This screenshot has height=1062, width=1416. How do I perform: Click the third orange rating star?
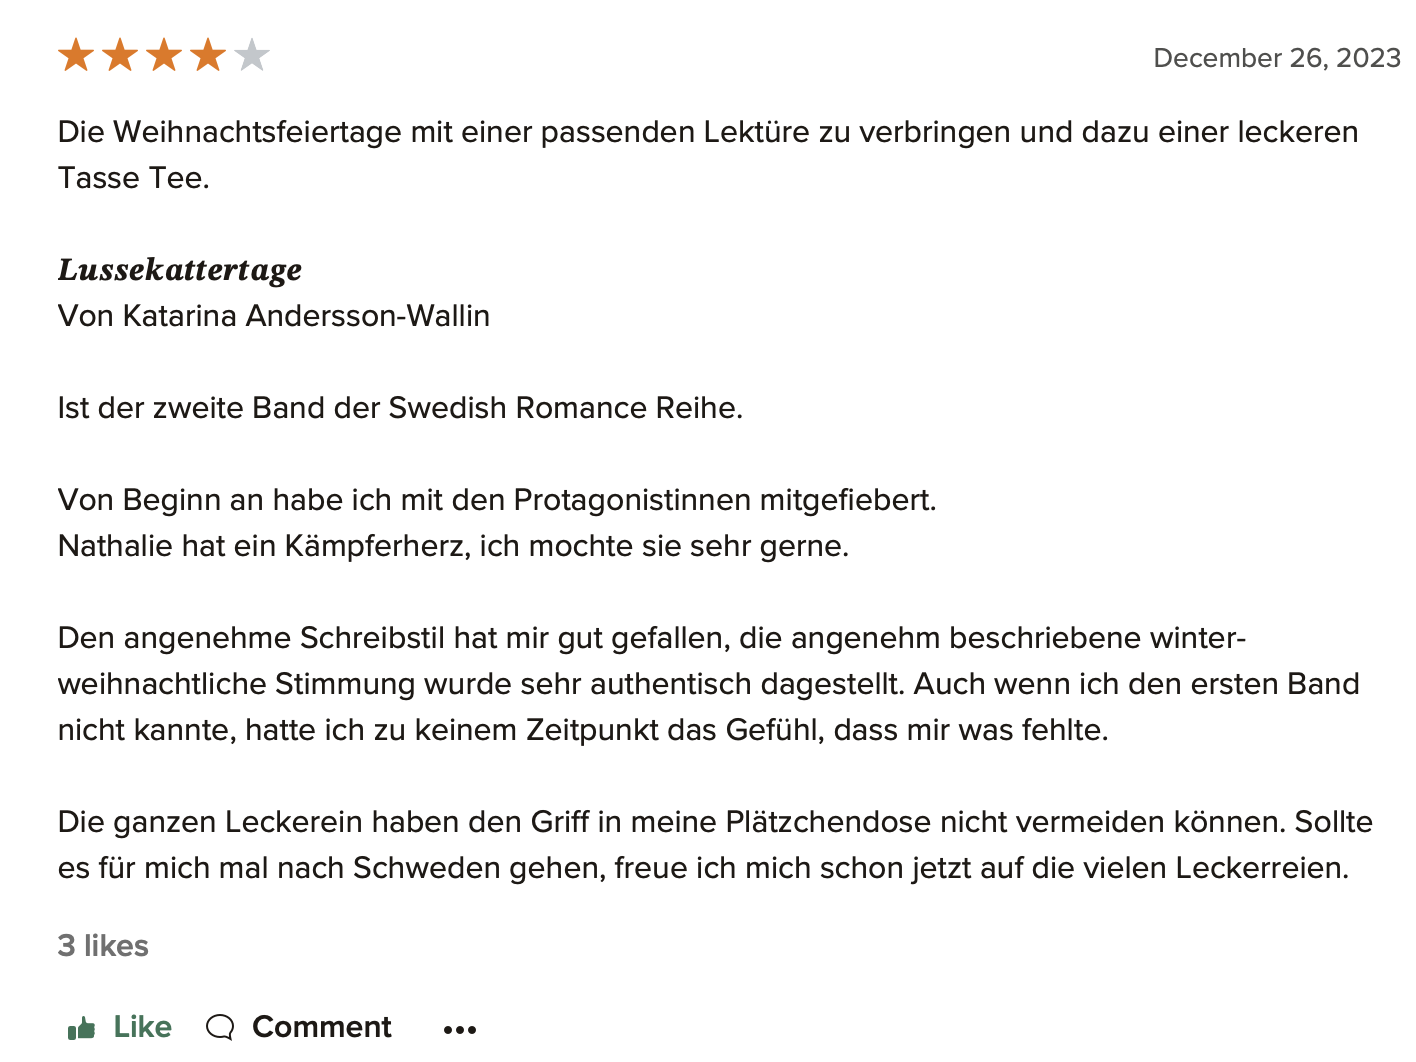164,56
